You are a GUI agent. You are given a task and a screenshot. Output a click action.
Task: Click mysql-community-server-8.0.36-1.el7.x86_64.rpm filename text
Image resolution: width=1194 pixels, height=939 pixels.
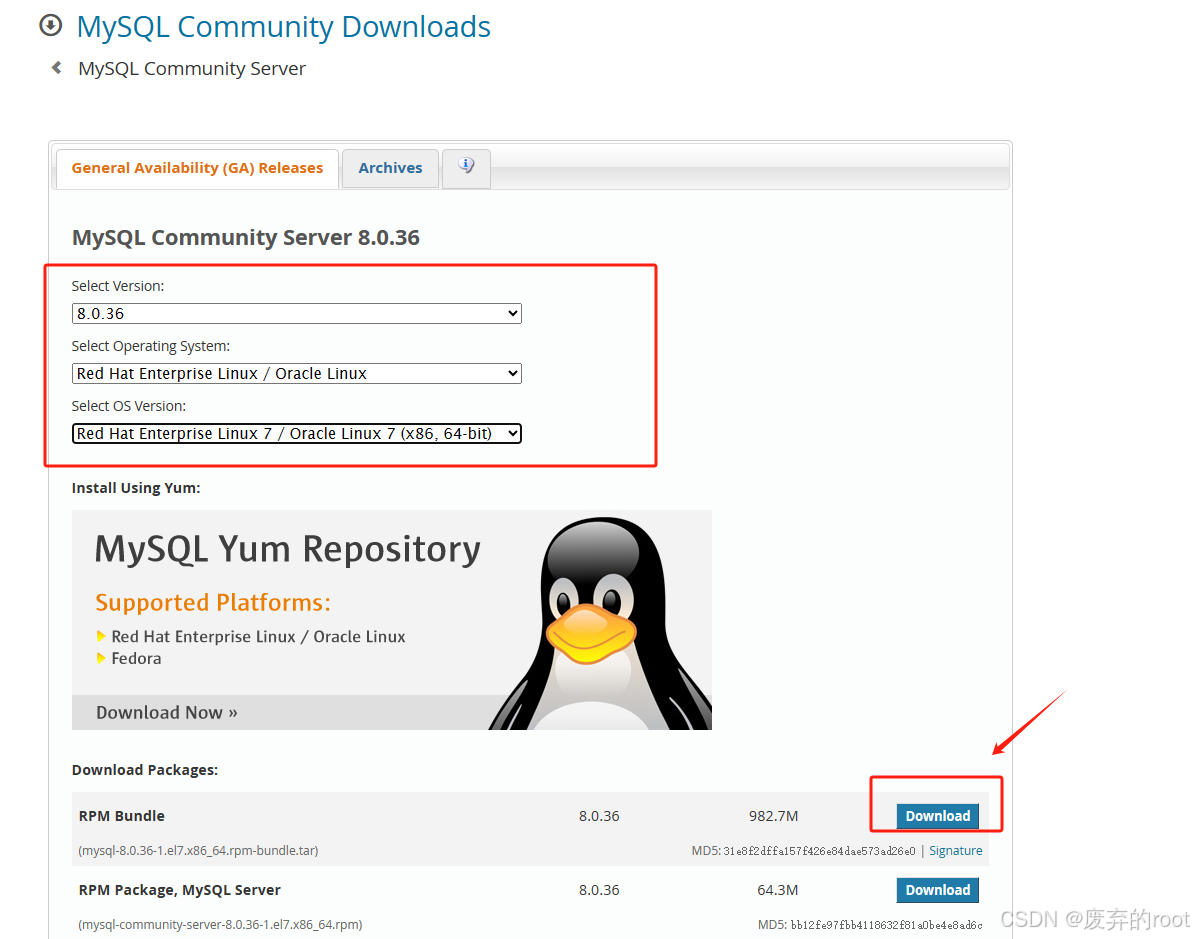220,925
